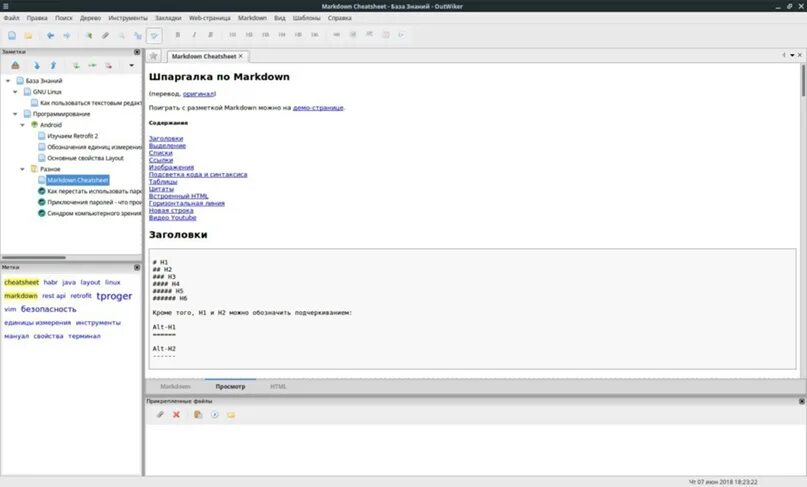Click the paste attachment link icon
Image resolution: width=807 pixels, height=487 pixels.
[x=198, y=415]
